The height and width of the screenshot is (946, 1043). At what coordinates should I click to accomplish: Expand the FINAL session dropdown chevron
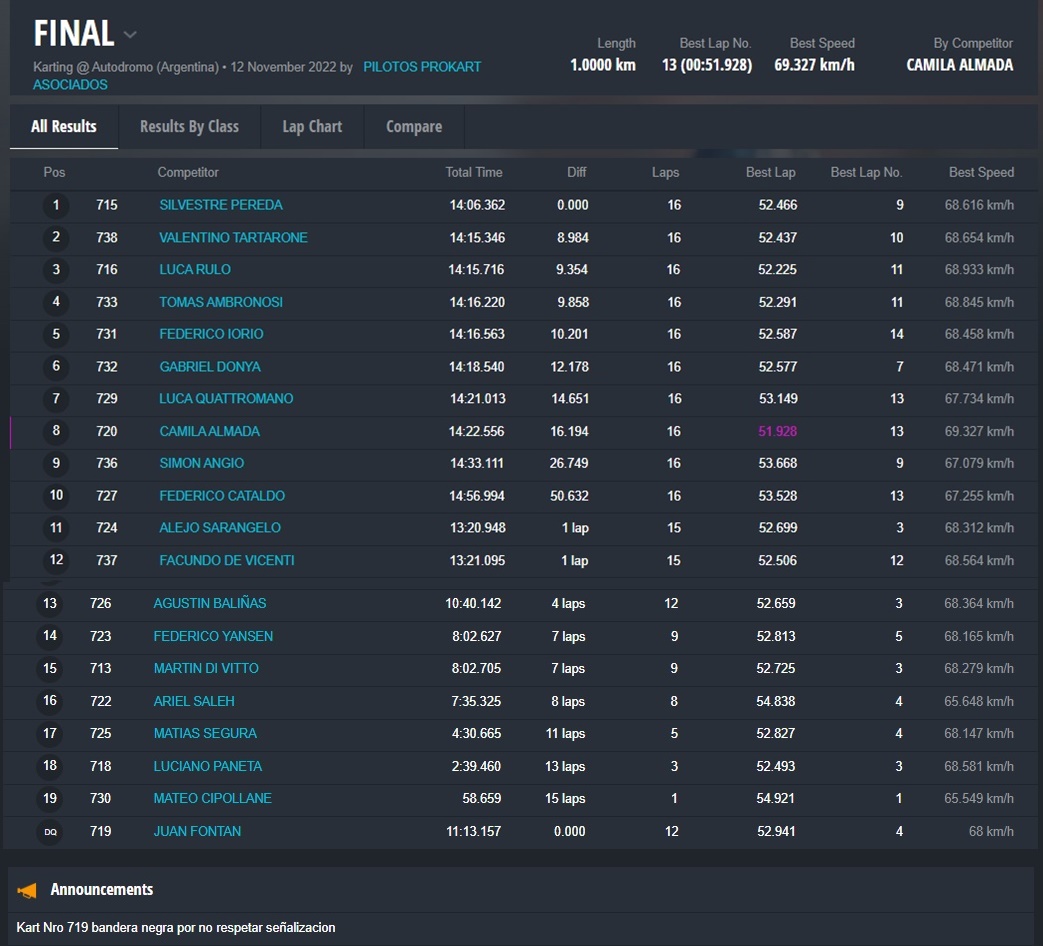click(130, 34)
